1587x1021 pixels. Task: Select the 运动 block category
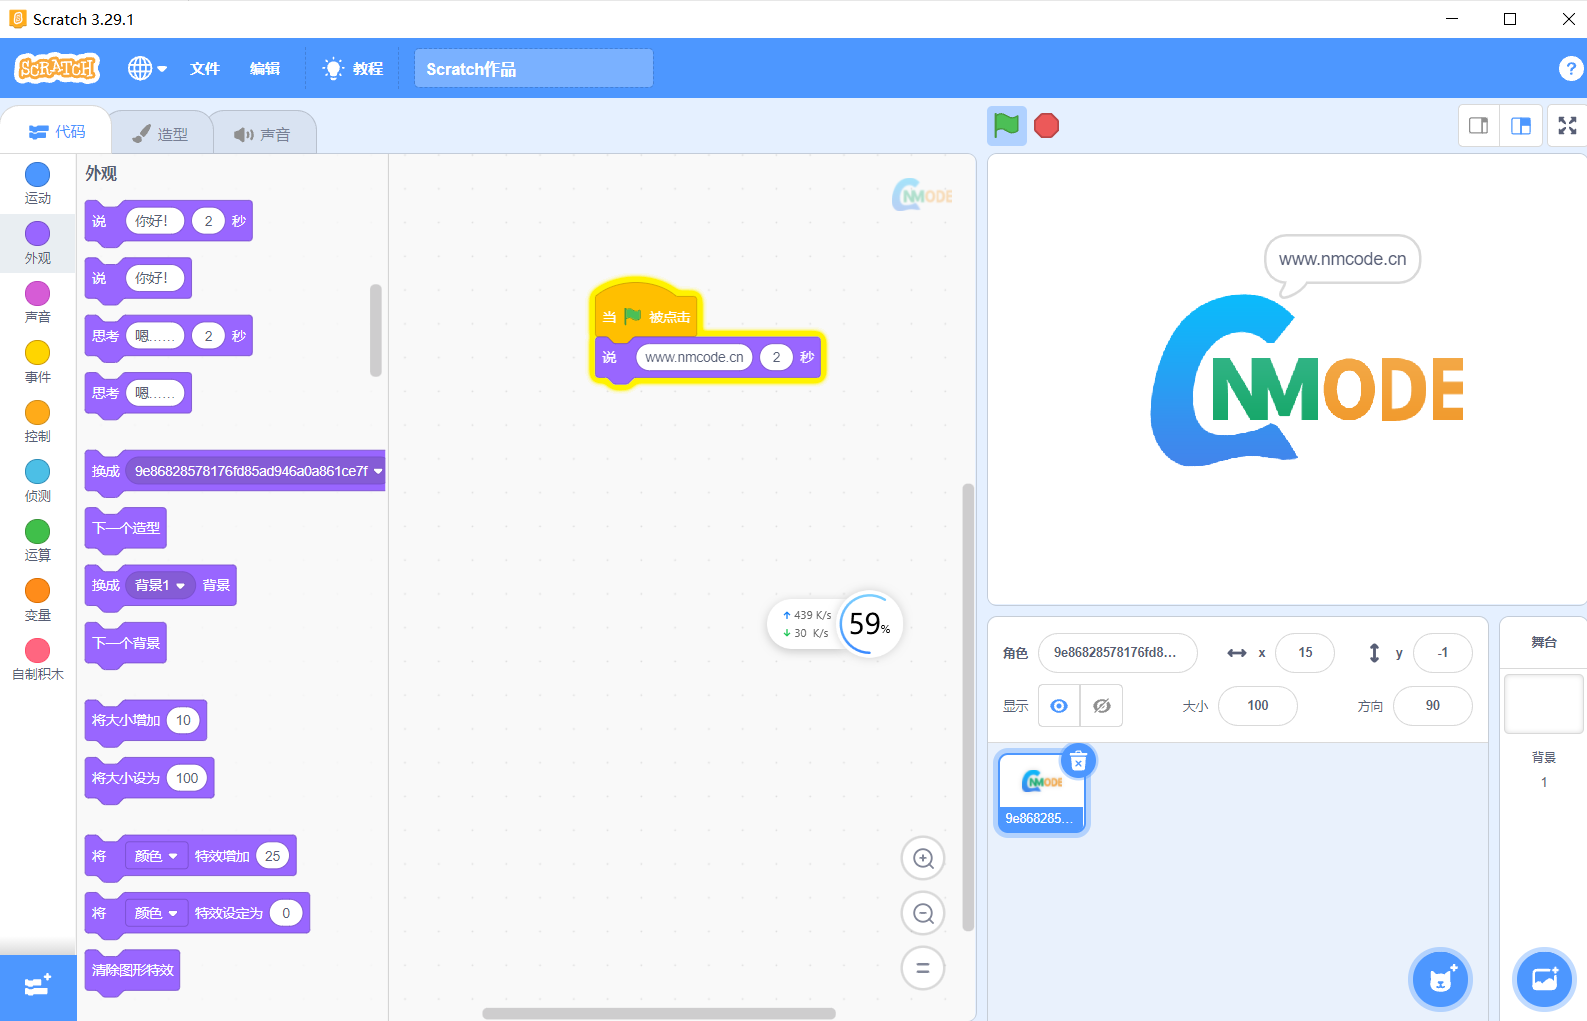pyautogui.click(x=38, y=184)
